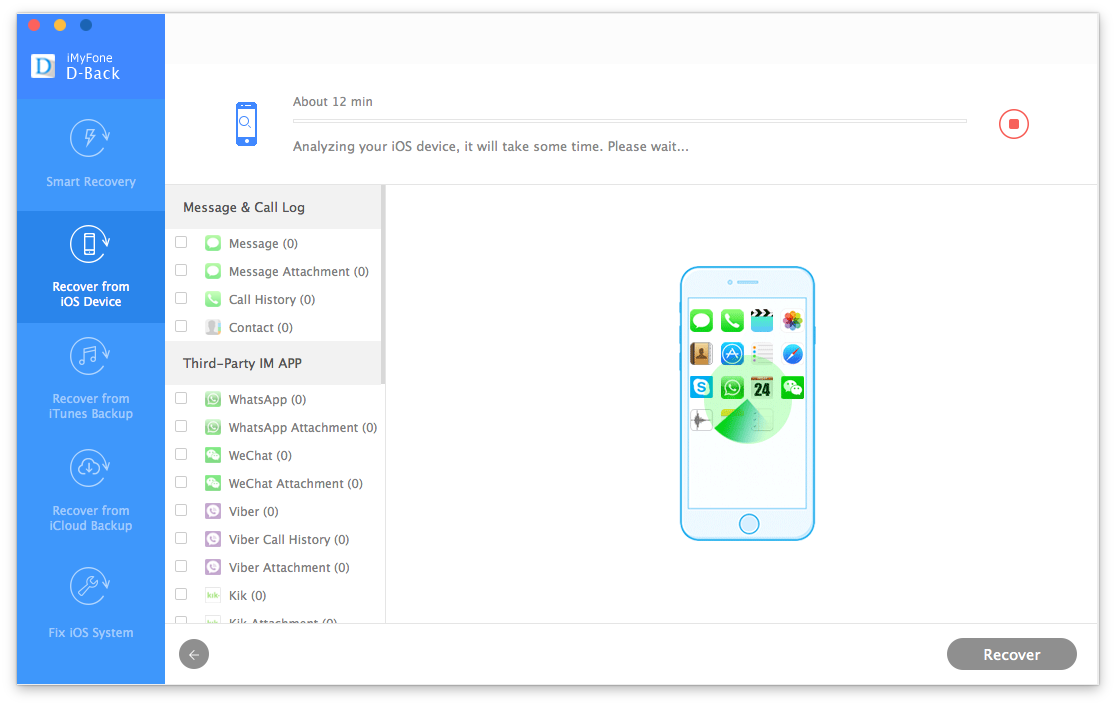
Task: Click the Recover from iTunes Backup label
Action: click(90, 406)
